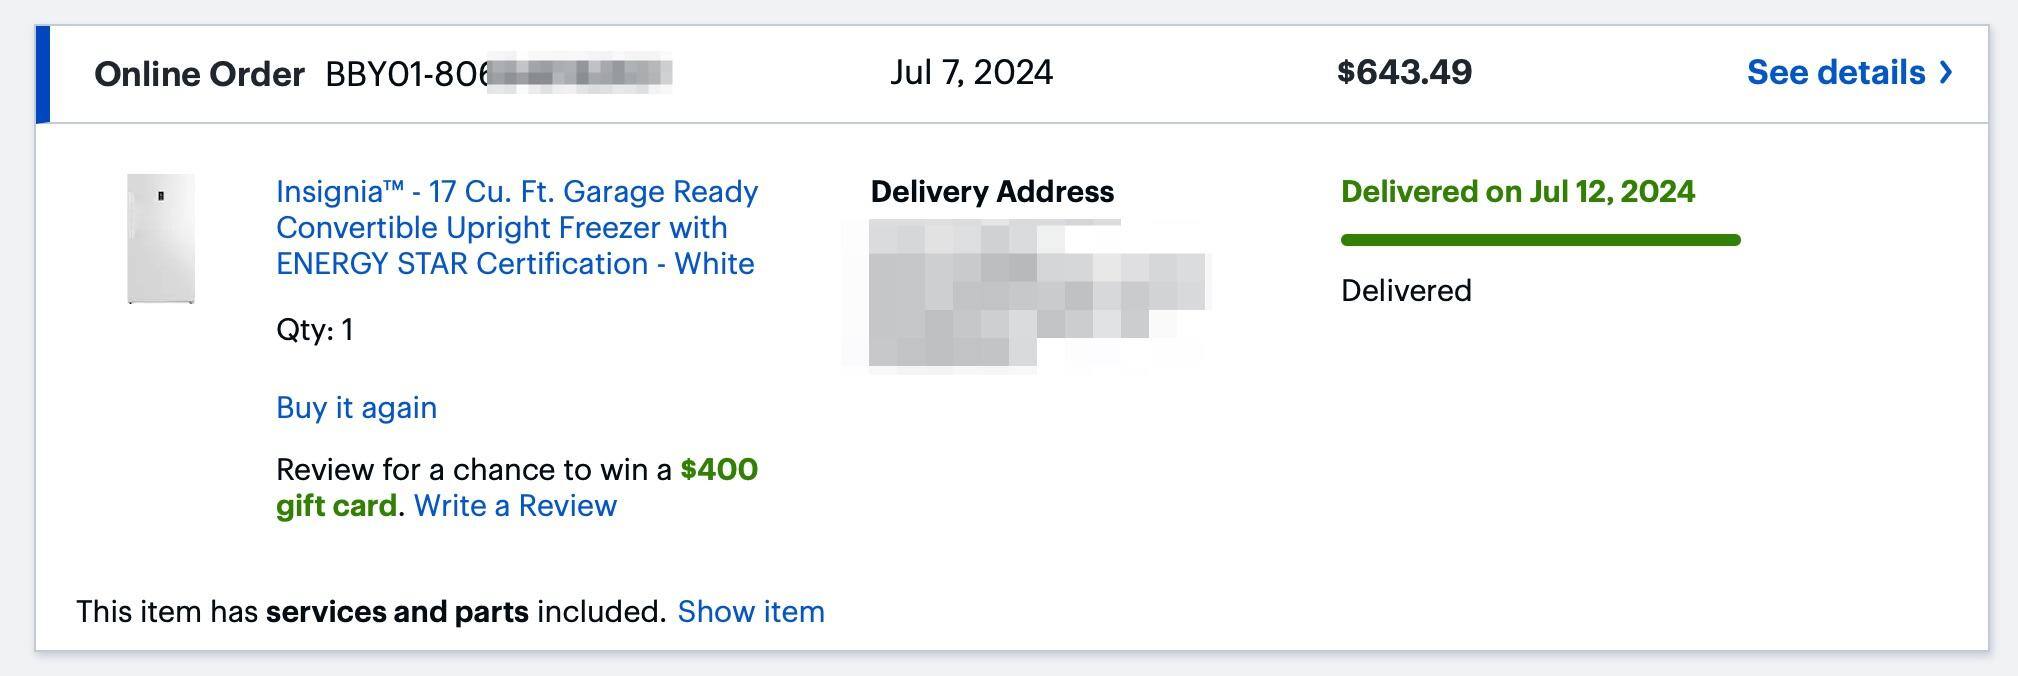Click the Delivery Address heading
The height and width of the screenshot is (676, 2018).
[x=992, y=192]
